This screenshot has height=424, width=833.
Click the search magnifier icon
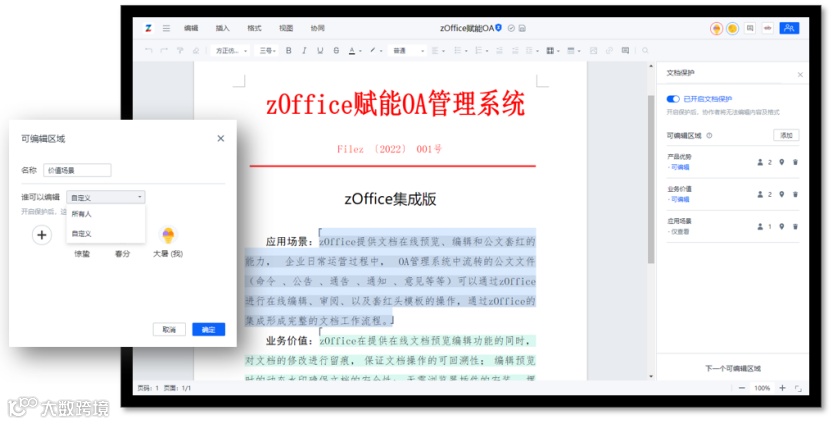point(645,50)
